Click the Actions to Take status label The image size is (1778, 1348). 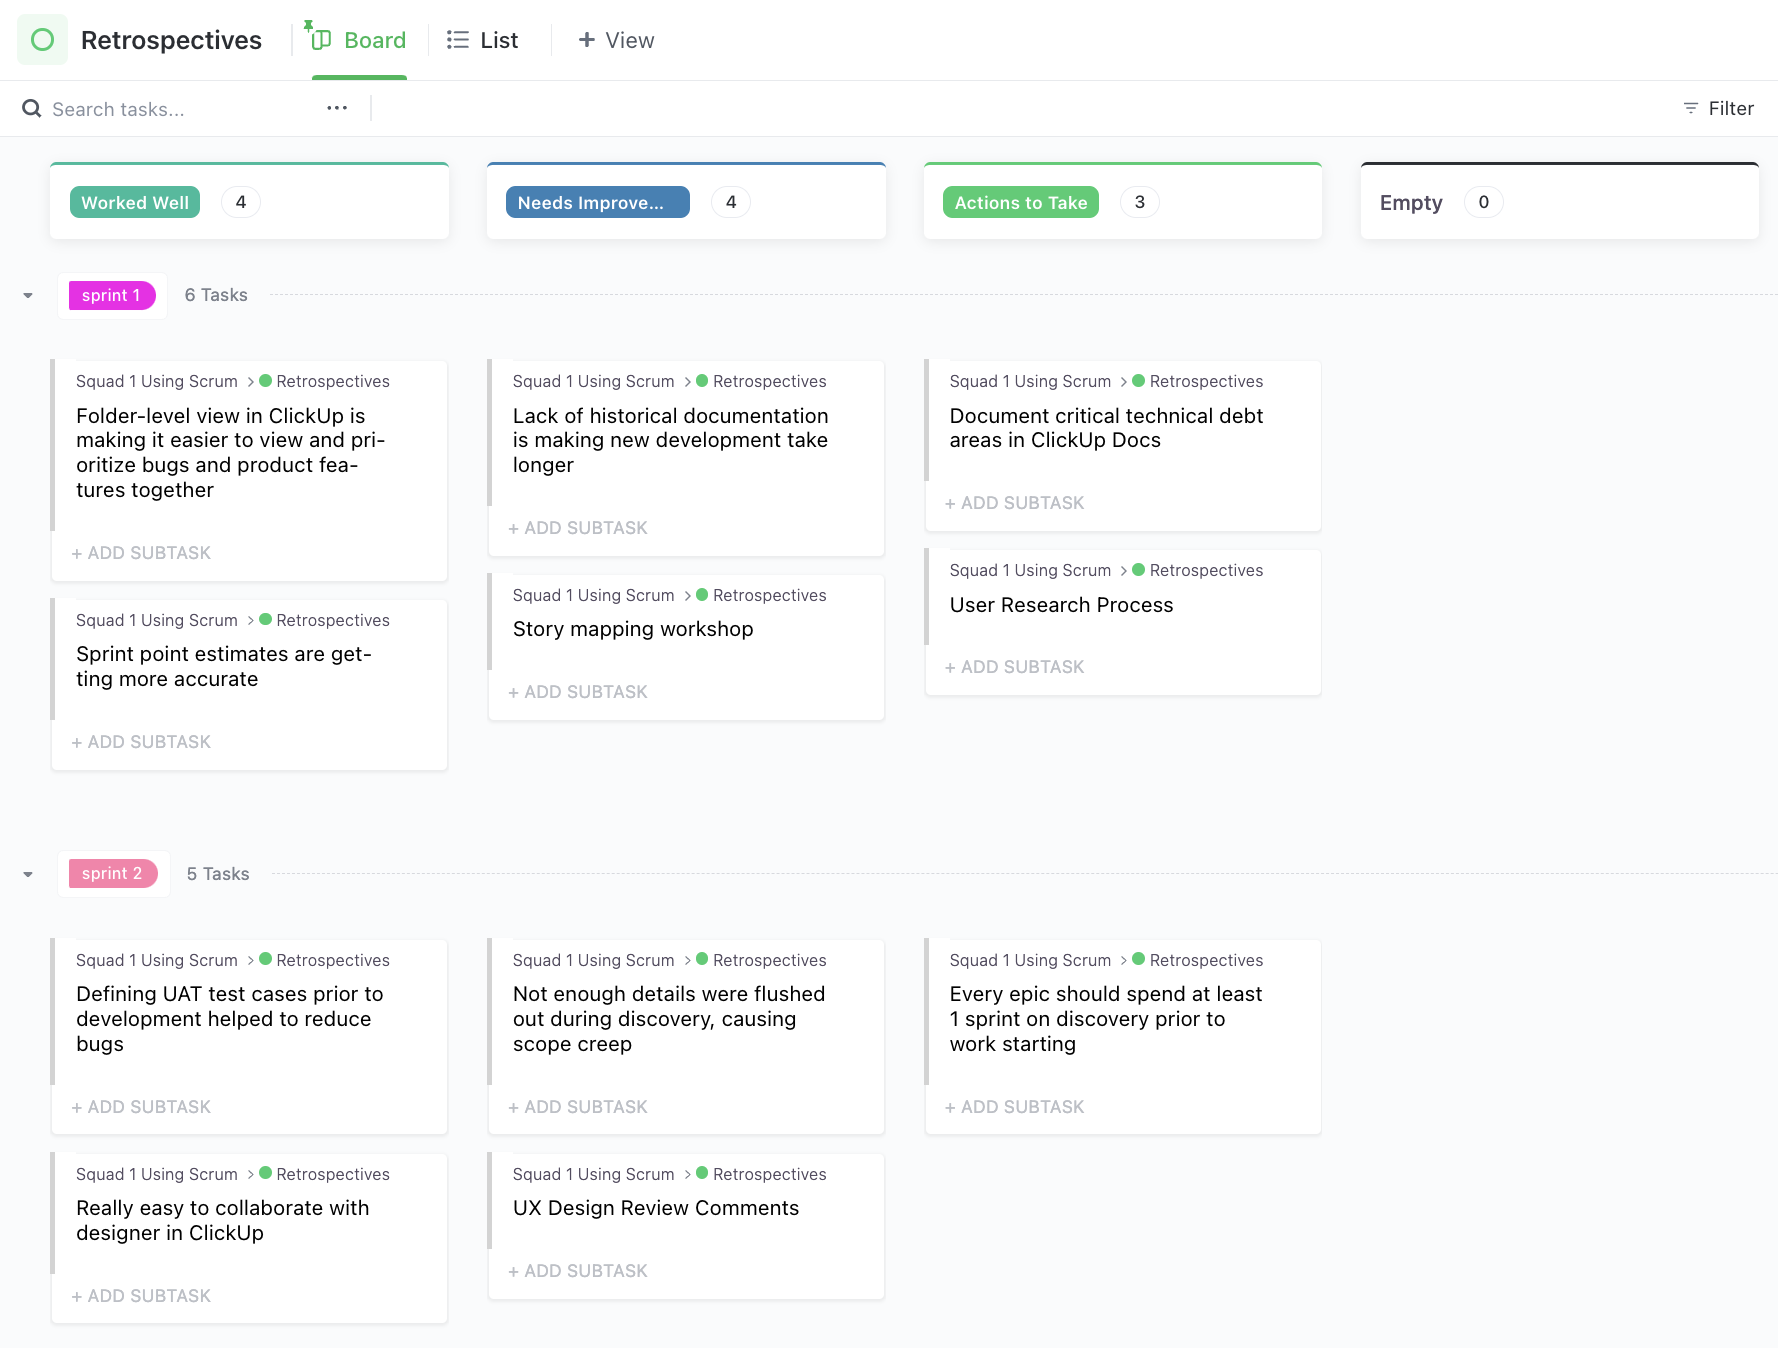tap(1021, 202)
